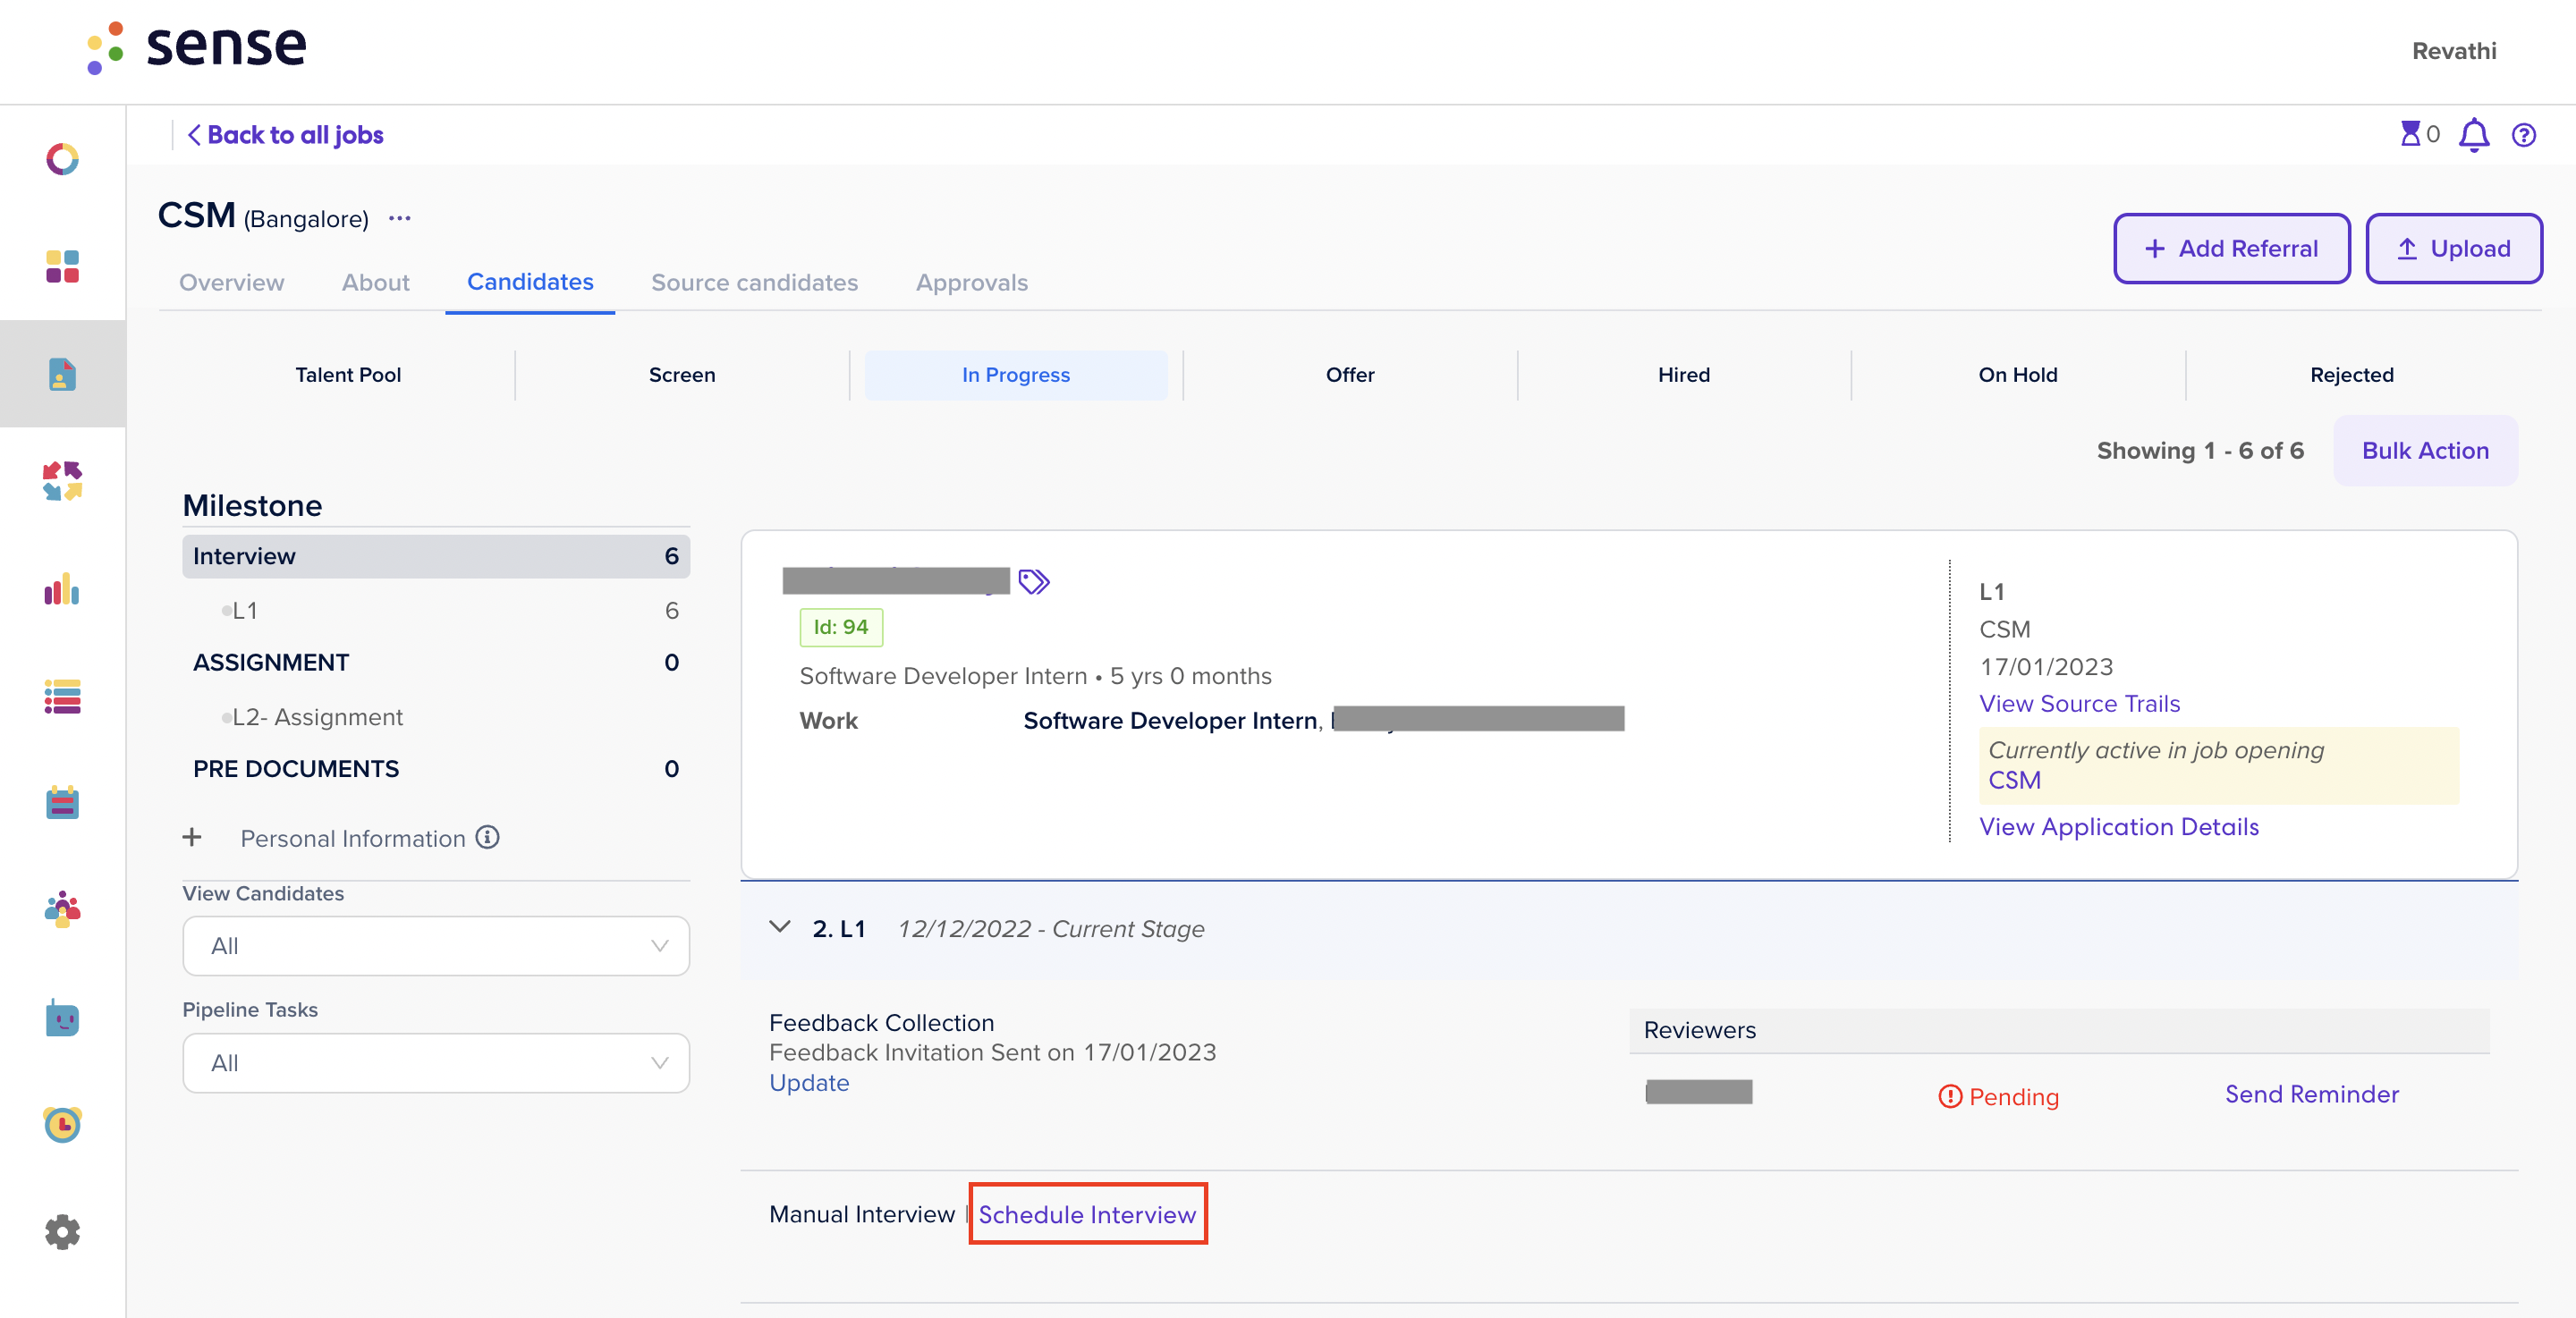Screen dimensions: 2576x1318
Task: Open the Revathi user profile name
Action: 2454,50
